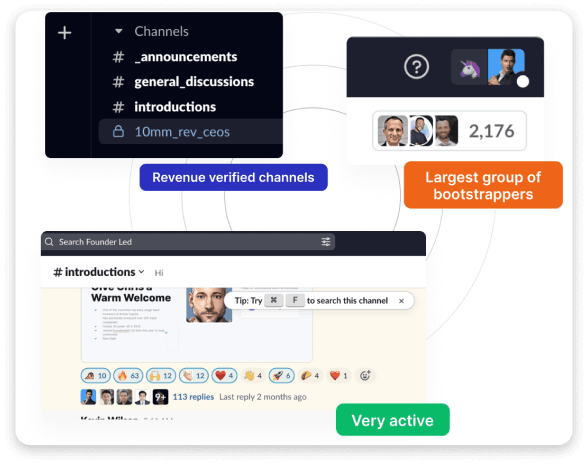This screenshot has height=465, width=588.
Task: Collapse the Channels section arrow
Action: (x=118, y=31)
